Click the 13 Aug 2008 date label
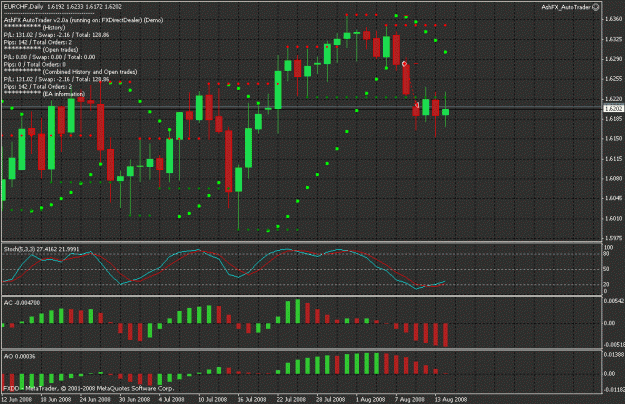The image size is (625, 404). 450,399
